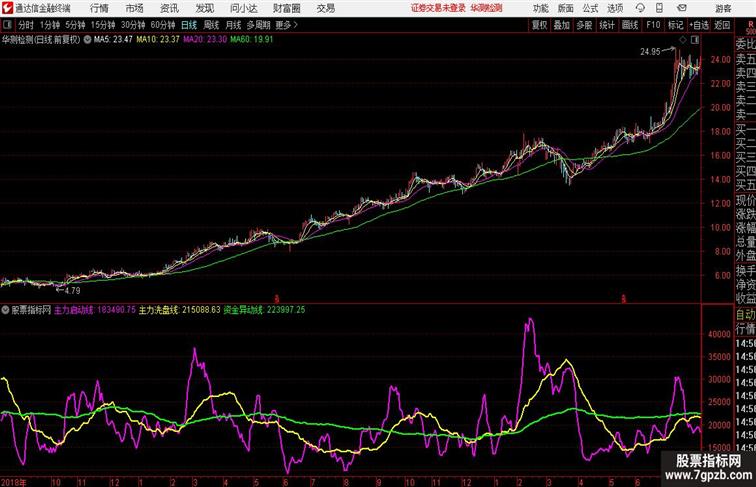The image size is (756, 487).
Task: Click the MA60: 19.91 value
Action: point(252,40)
